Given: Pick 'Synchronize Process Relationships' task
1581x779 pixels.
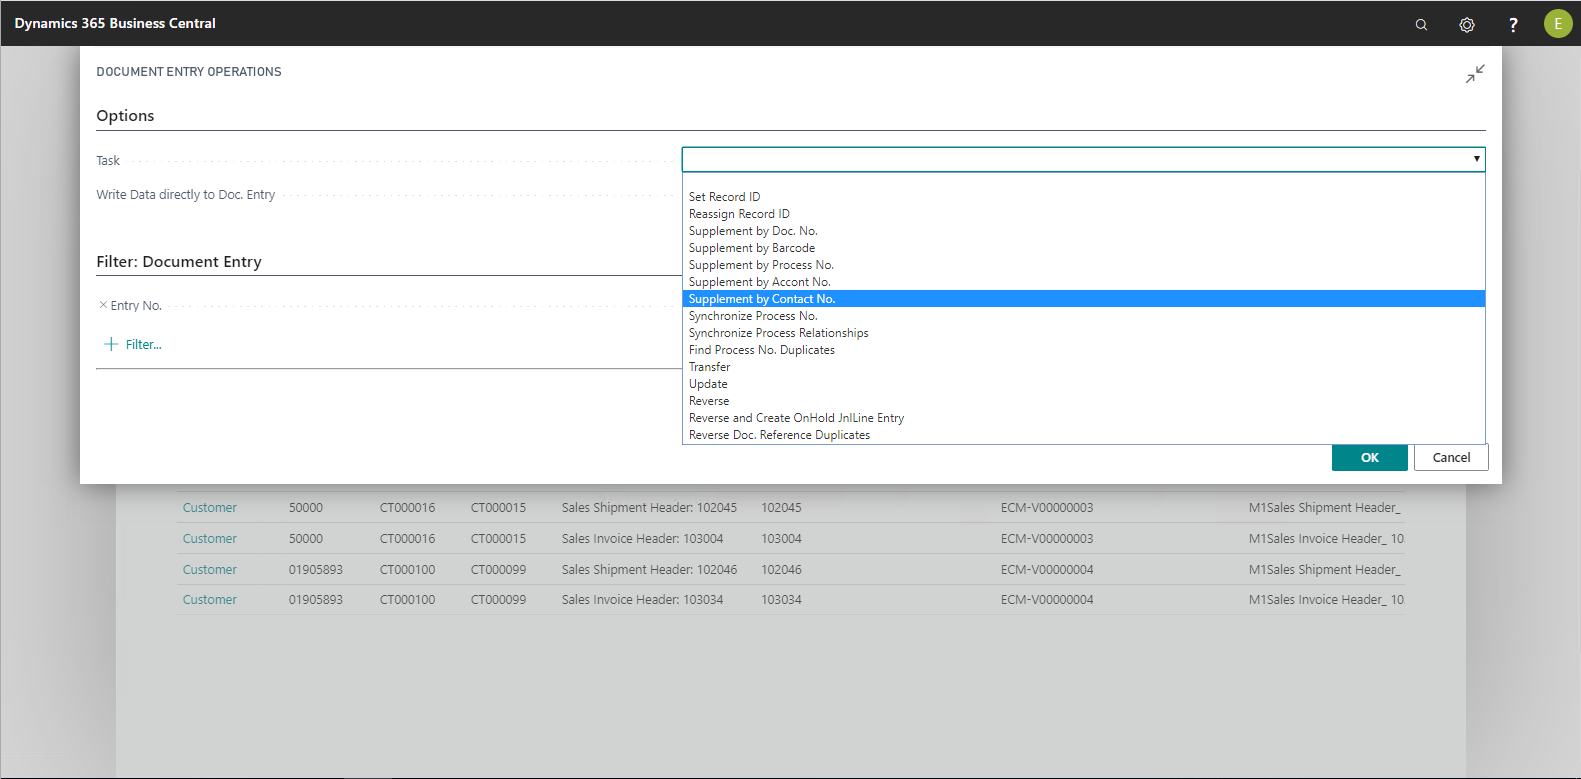Looking at the screenshot, I should coord(778,333).
